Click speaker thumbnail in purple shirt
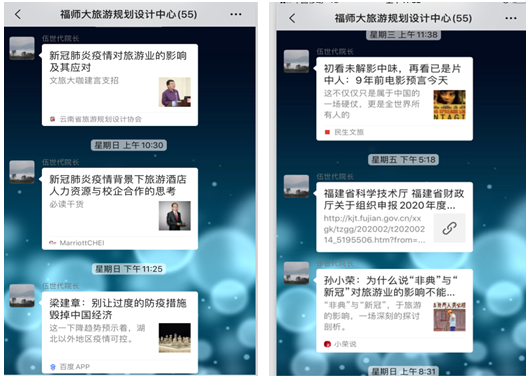Screen dimensions: 526x376 tap(175, 92)
